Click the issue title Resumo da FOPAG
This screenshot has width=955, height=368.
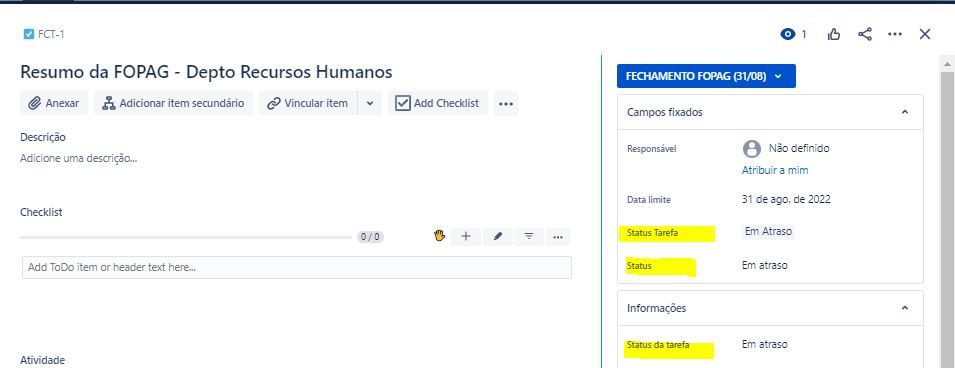coord(206,72)
